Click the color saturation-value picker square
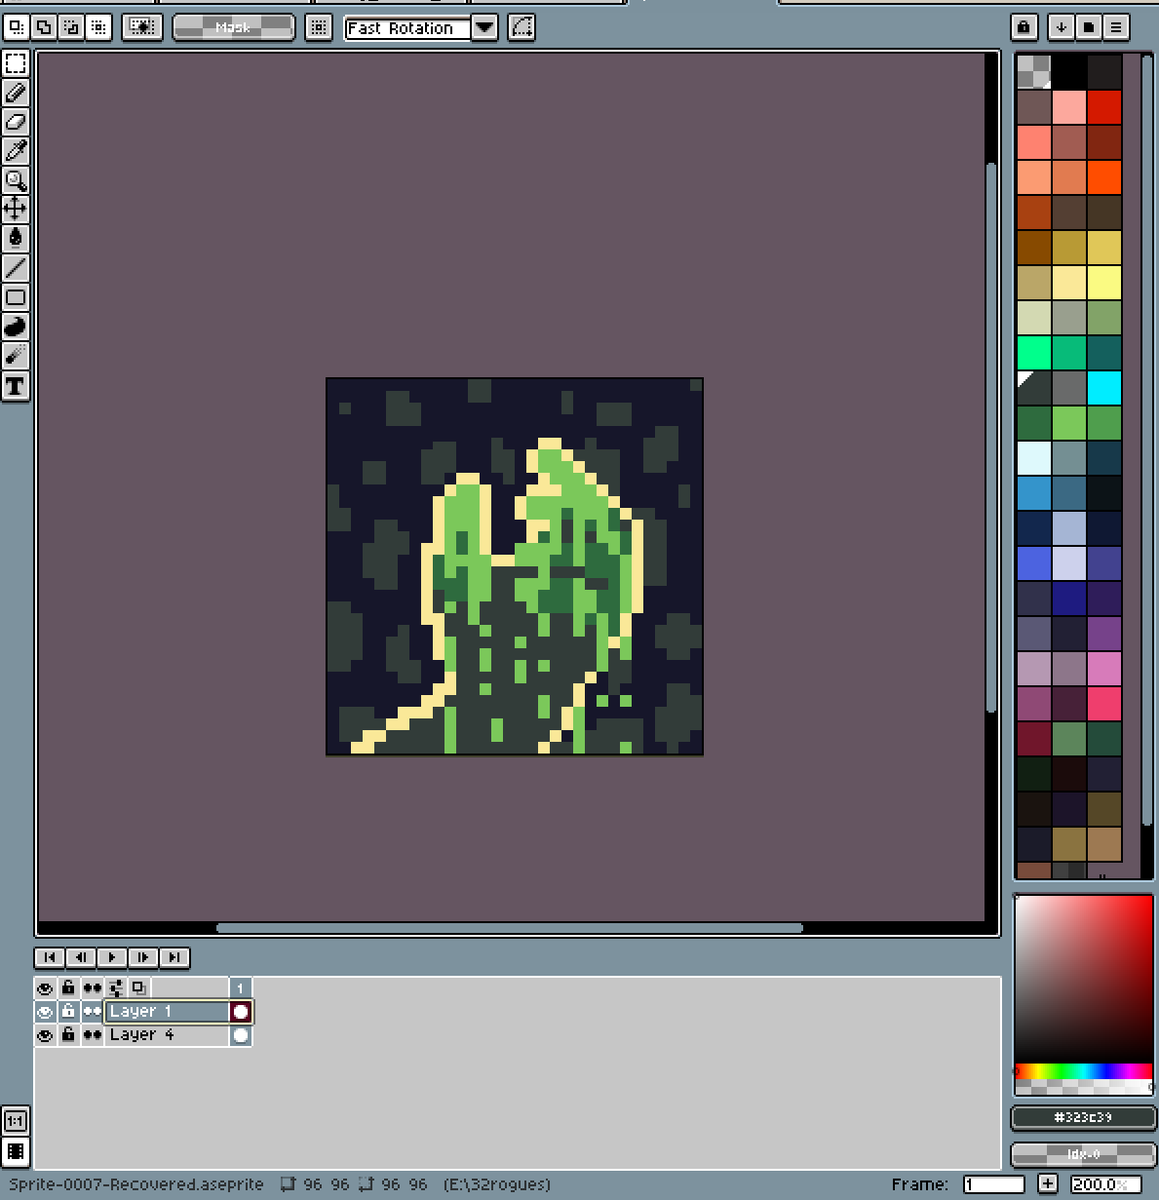The height and width of the screenshot is (1200, 1159). [1083, 979]
